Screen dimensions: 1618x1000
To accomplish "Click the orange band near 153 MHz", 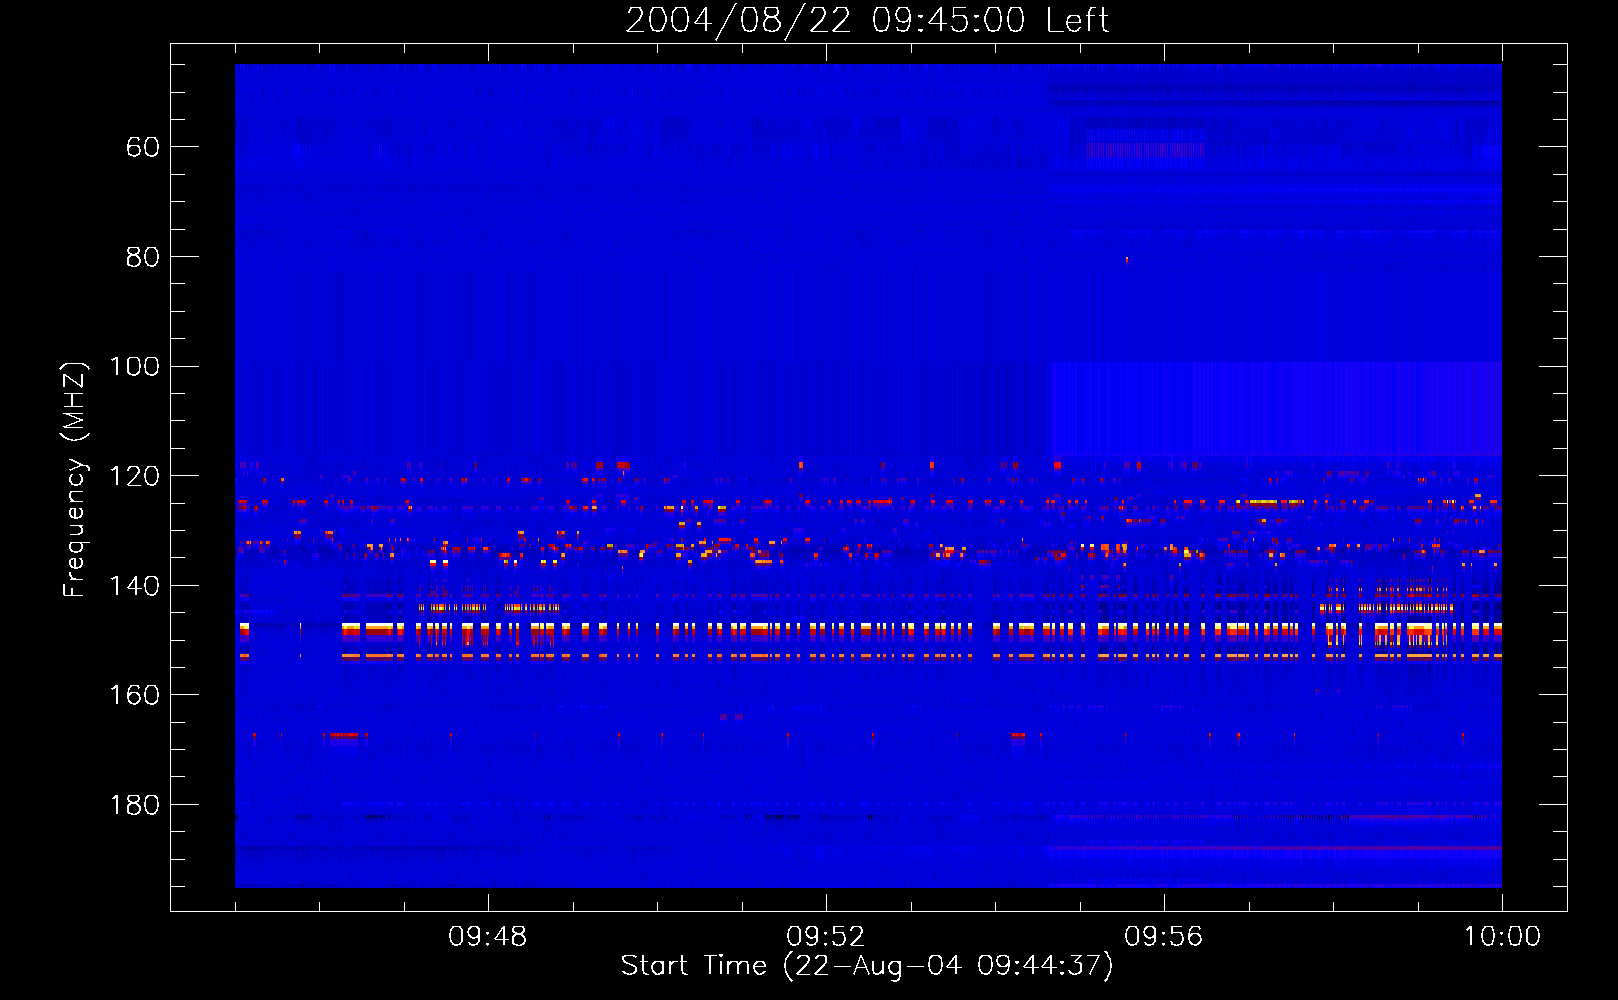I will pos(869,656).
